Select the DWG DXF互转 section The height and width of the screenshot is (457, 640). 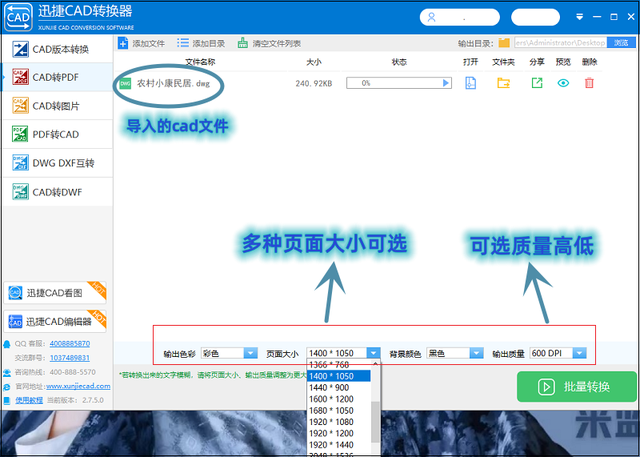(57, 163)
